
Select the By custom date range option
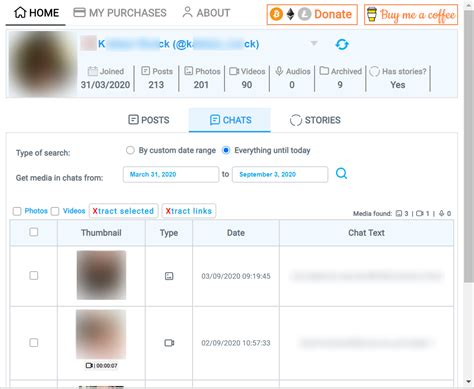pos(130,150)
